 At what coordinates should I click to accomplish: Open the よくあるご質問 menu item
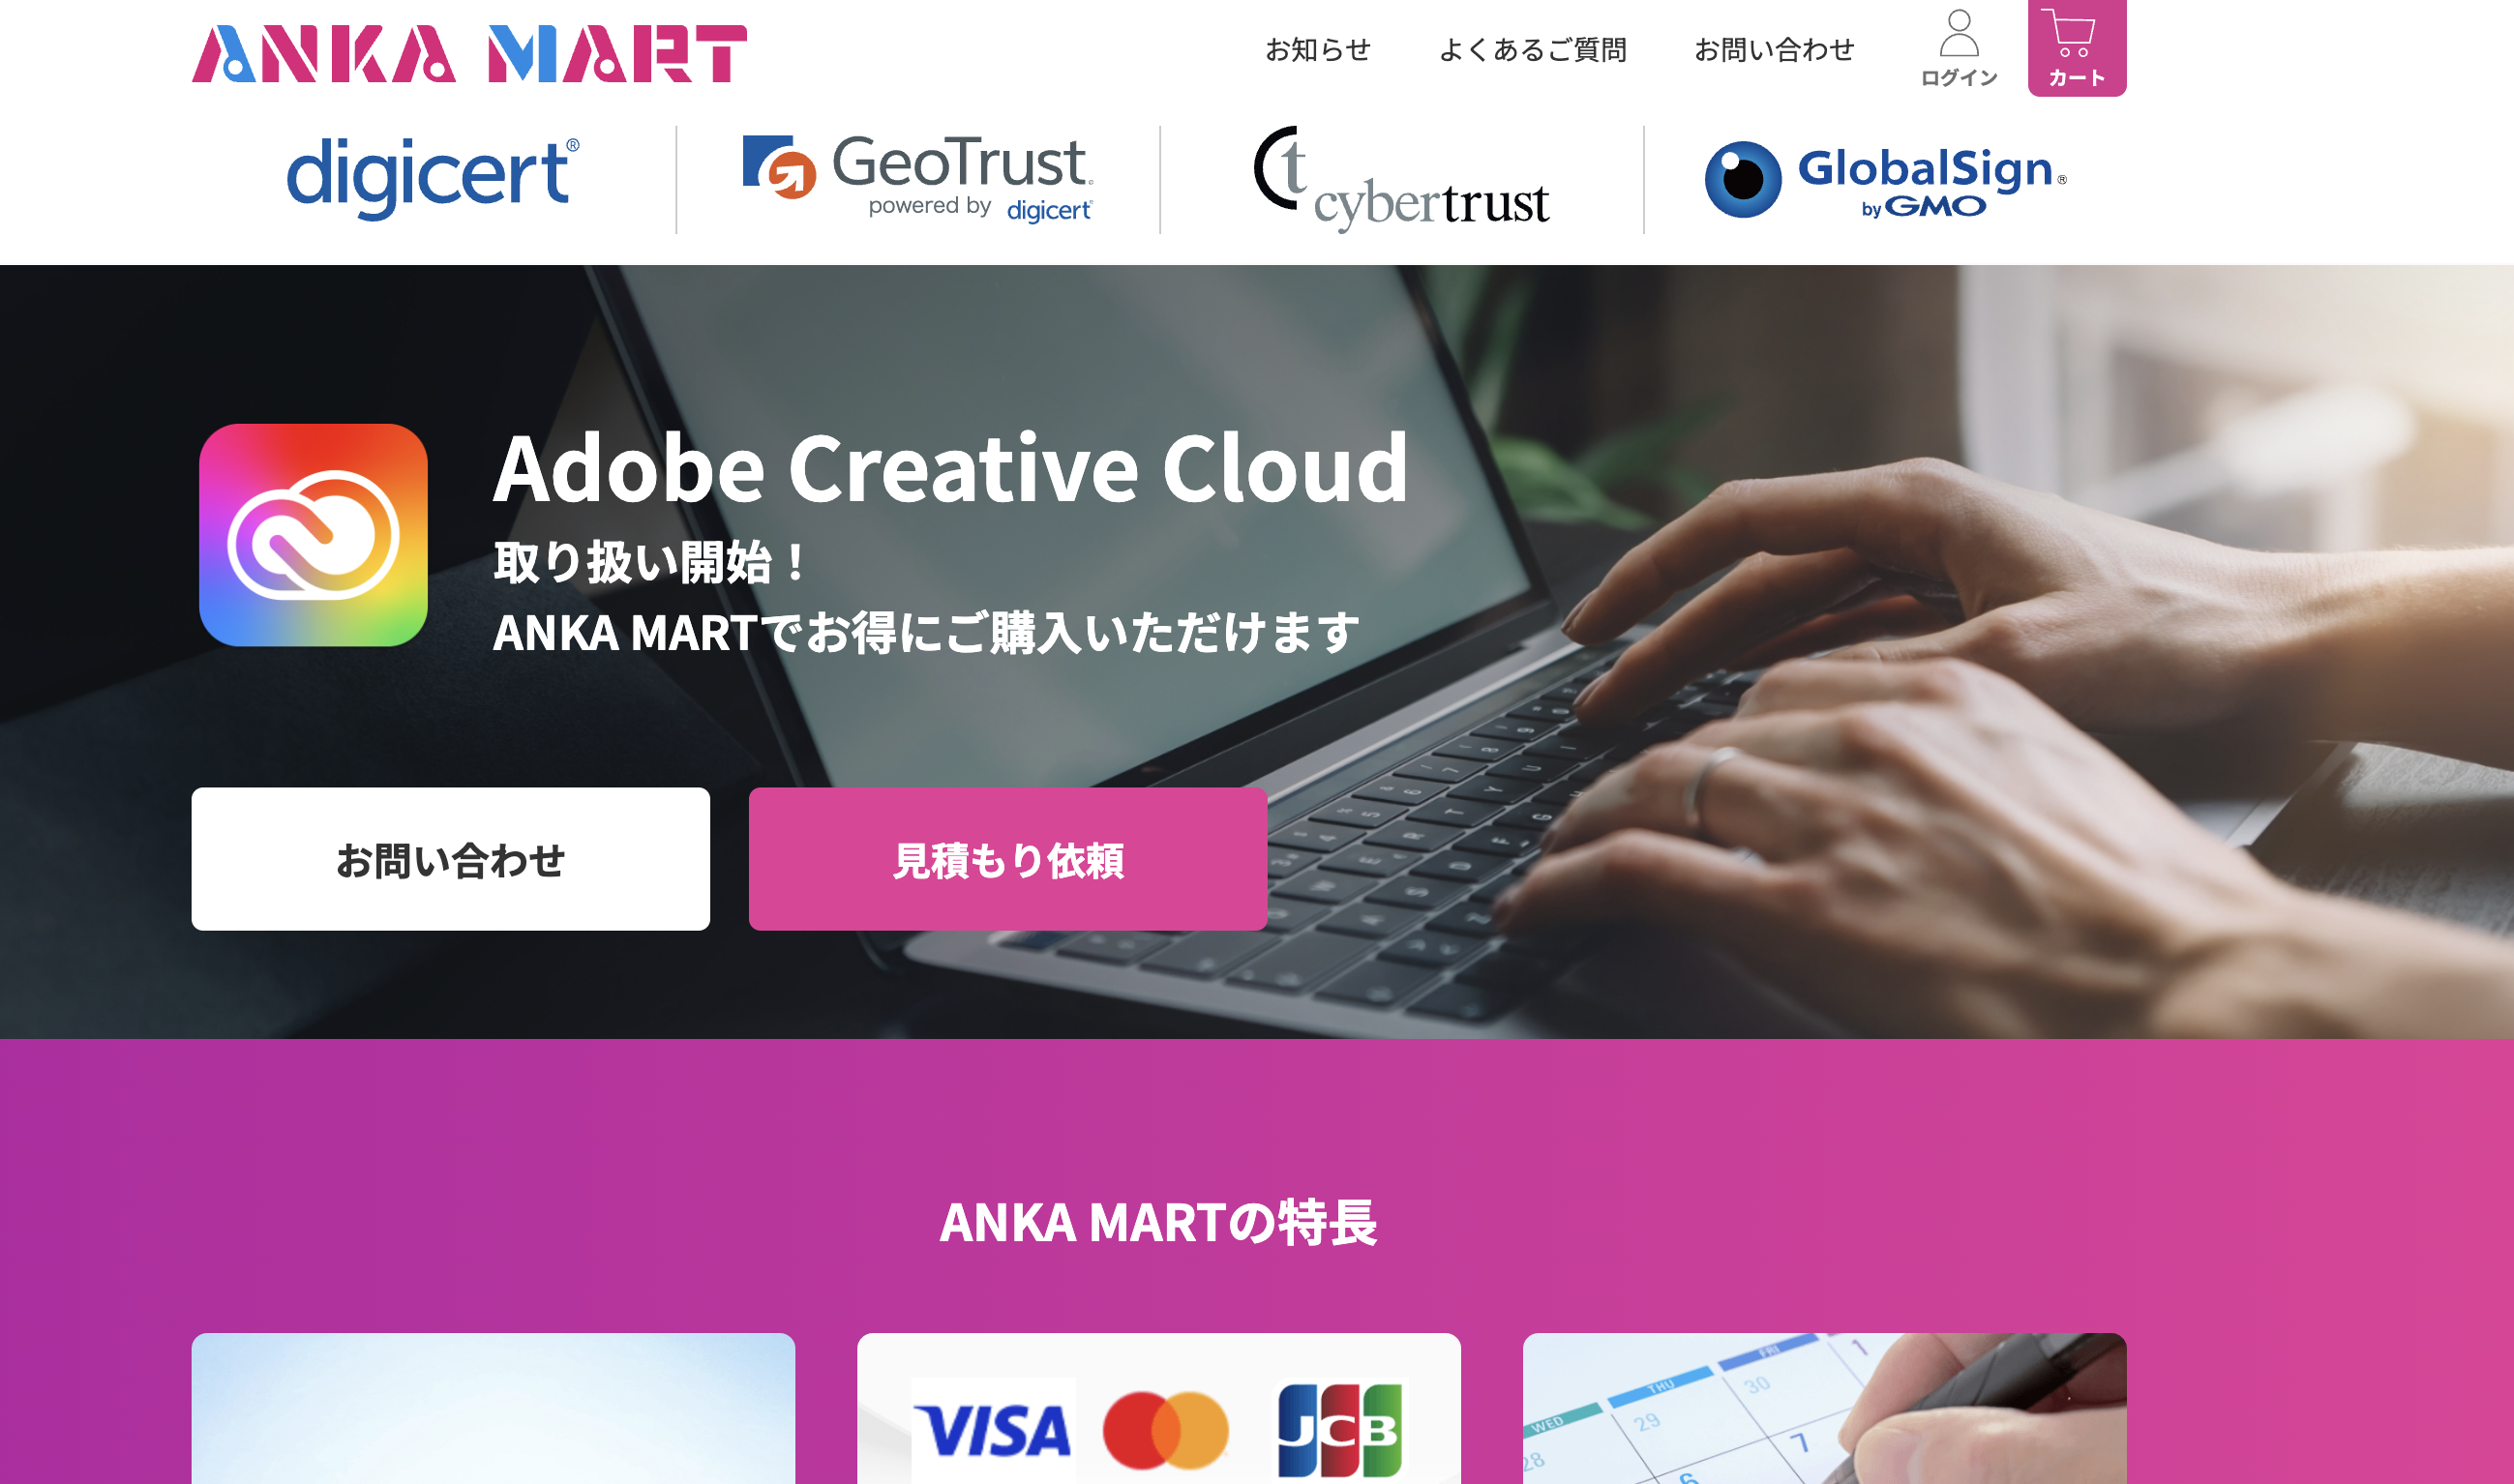pos(1532,49)
